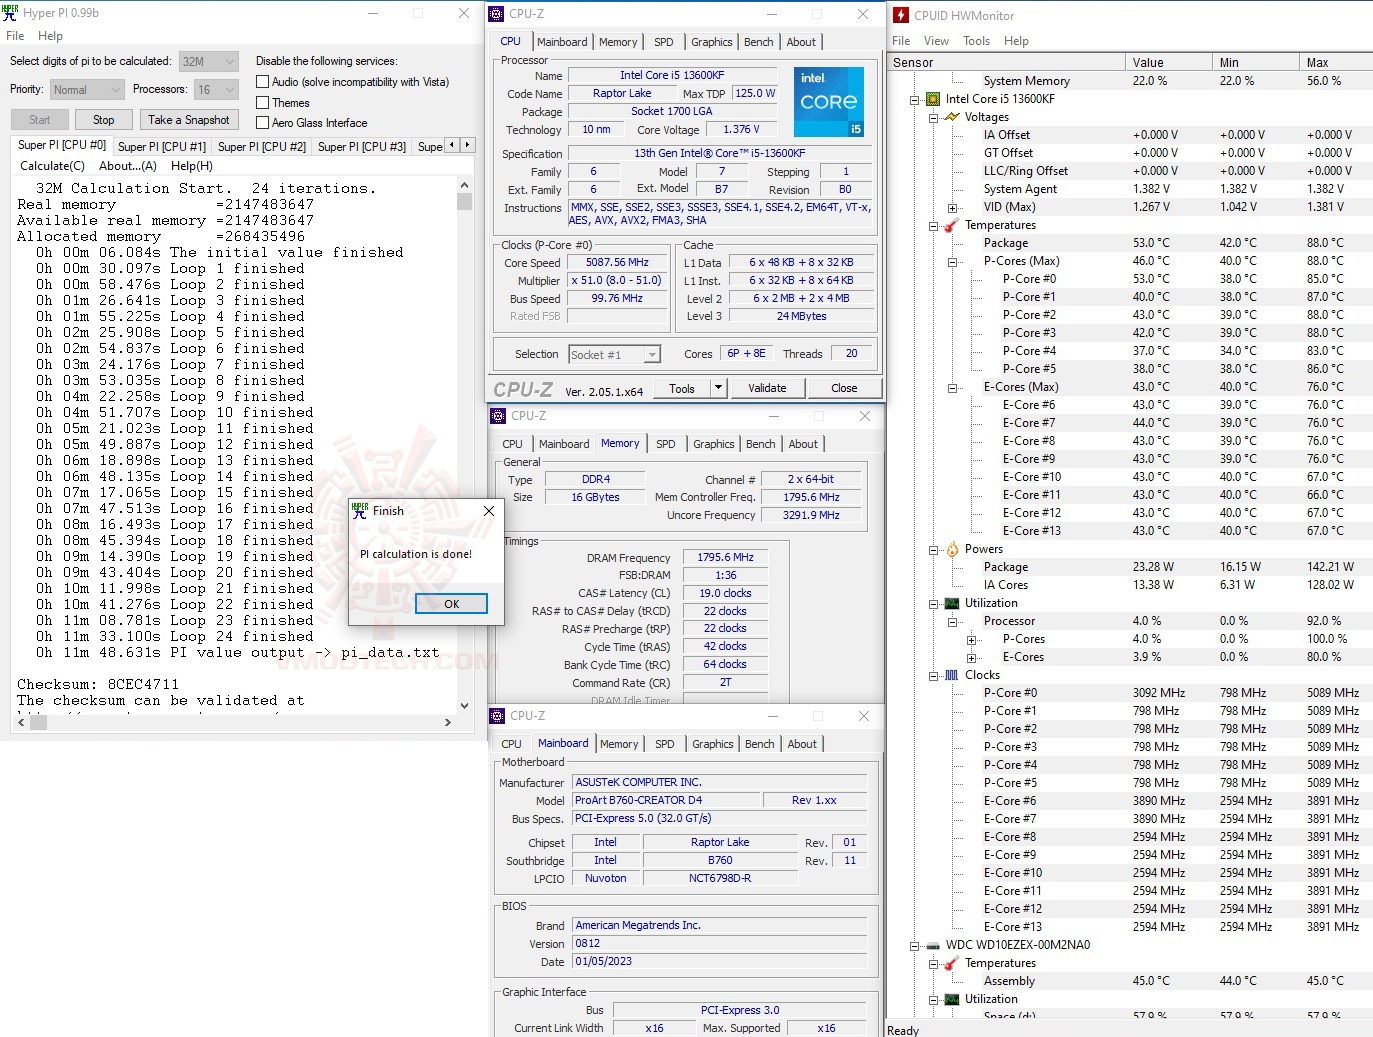Open the pi digits dropdown showing 32M

click(209, 61)
